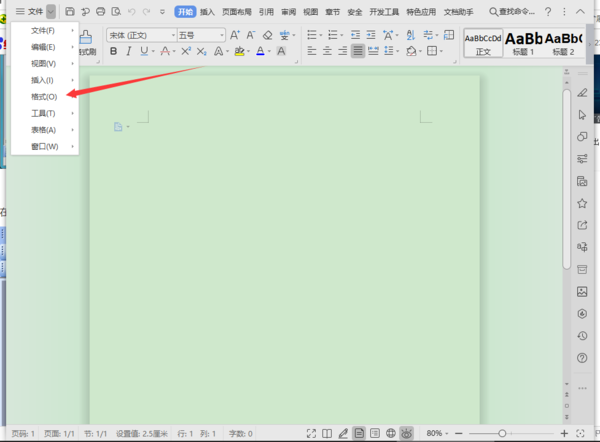The height and width of the screenshot is (442, 600).
Task: Click Distributed alignment icon
Action: (x=373, y=51)
